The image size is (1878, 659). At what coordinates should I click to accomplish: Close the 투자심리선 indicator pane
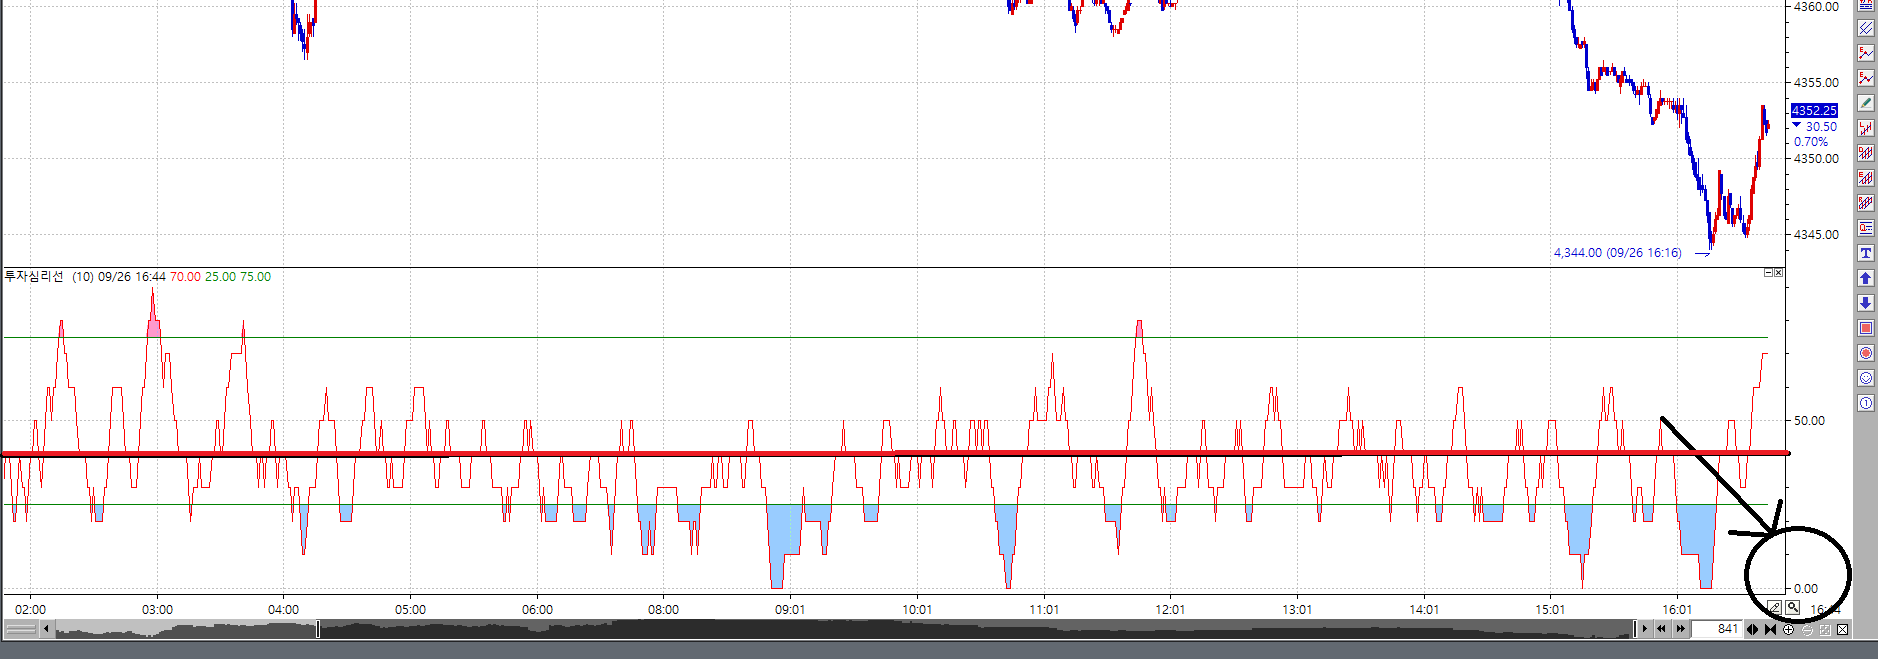[1778, 273]
